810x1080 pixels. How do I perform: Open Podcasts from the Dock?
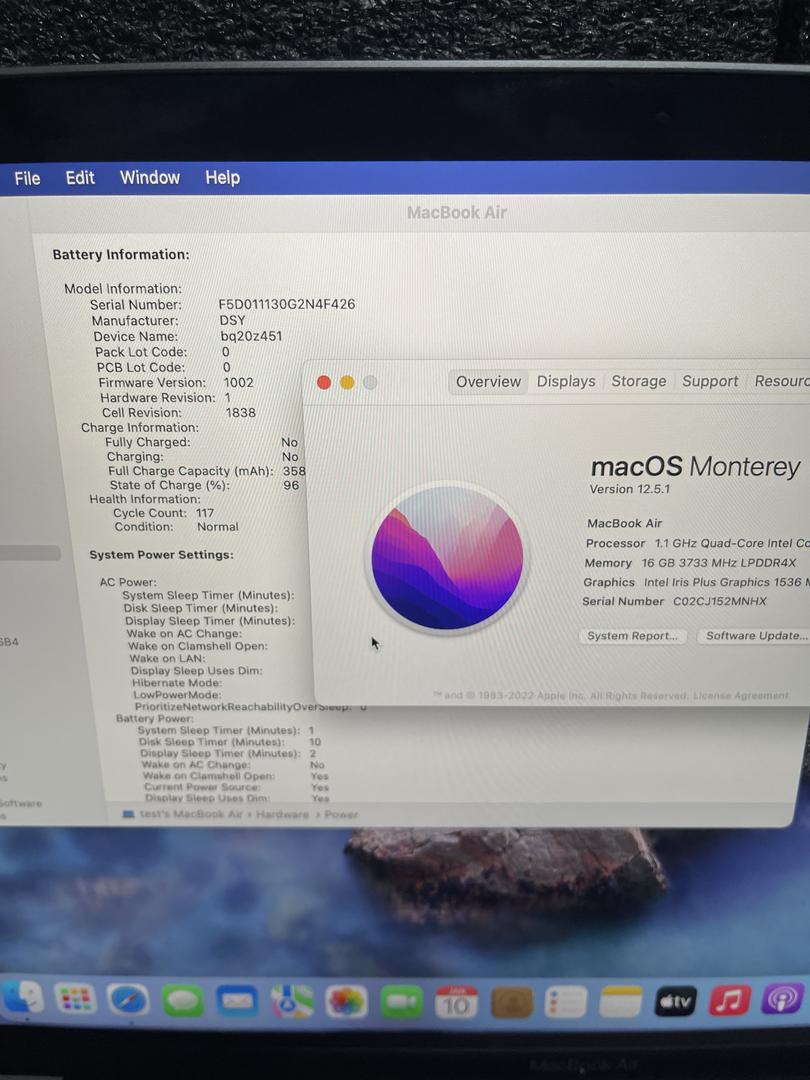[782, 998]
